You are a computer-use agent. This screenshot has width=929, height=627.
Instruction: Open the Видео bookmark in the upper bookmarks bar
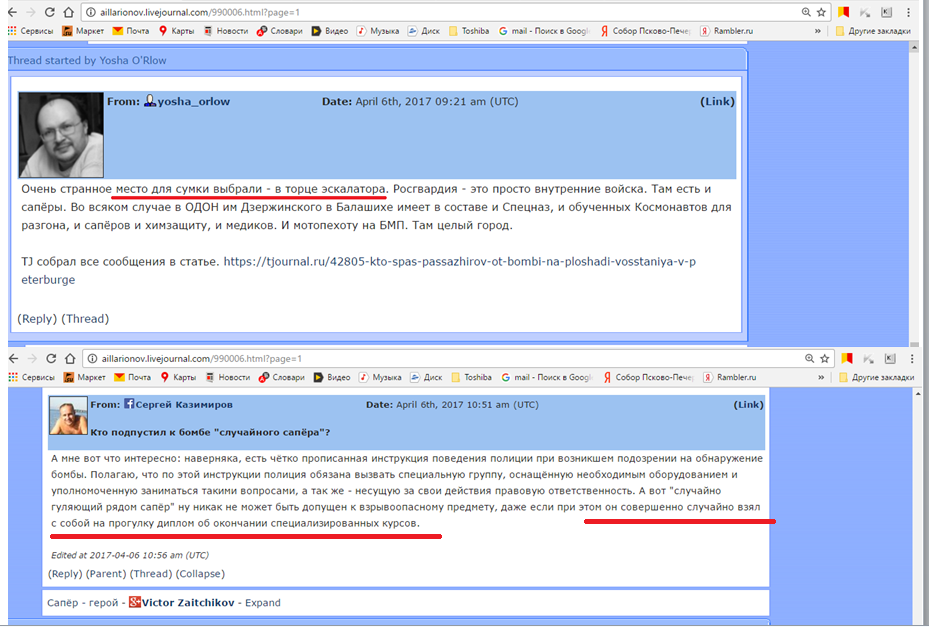330,31
